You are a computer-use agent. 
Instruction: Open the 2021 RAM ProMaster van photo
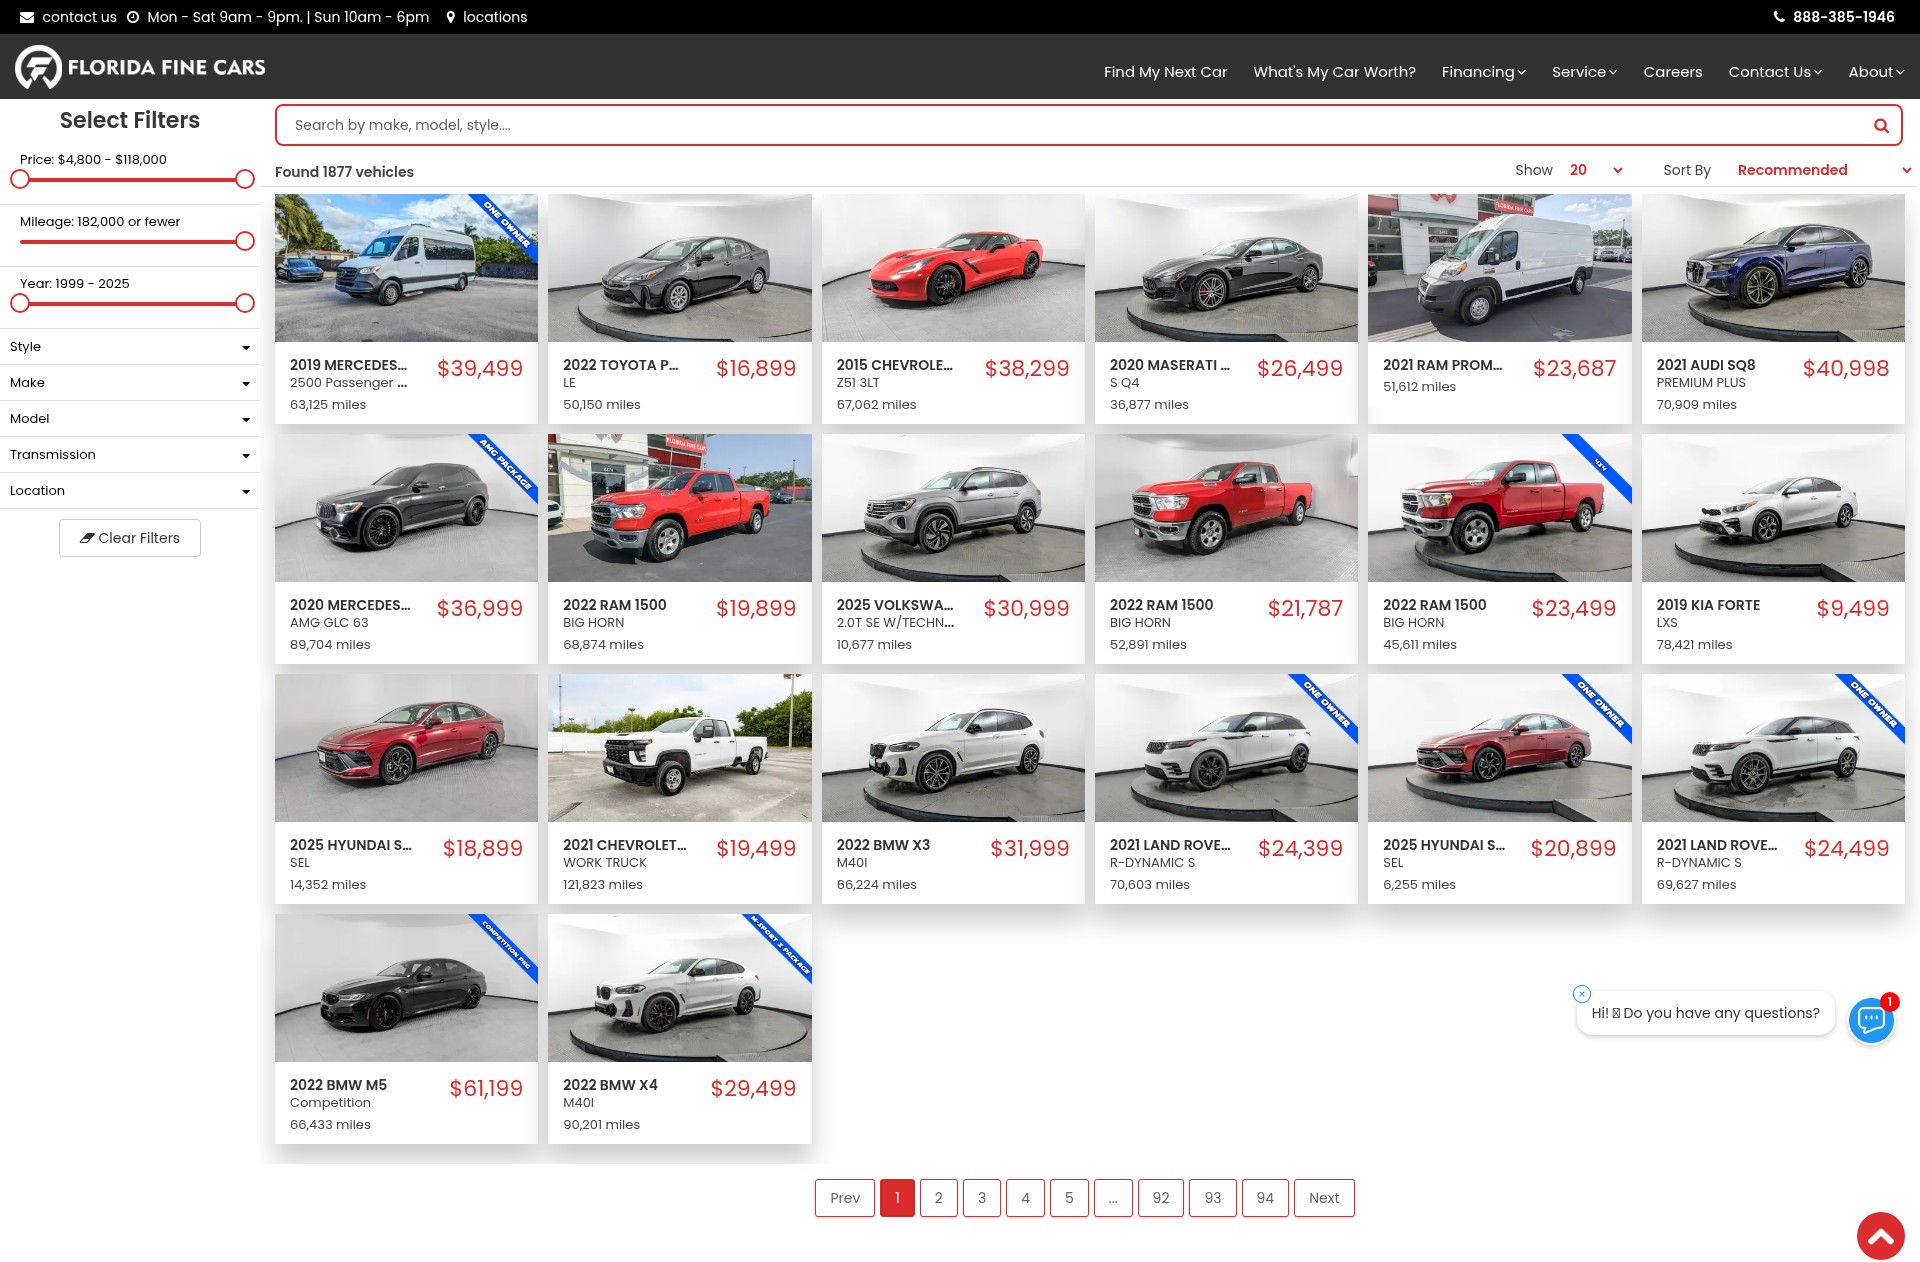[x=1500, y=268]
